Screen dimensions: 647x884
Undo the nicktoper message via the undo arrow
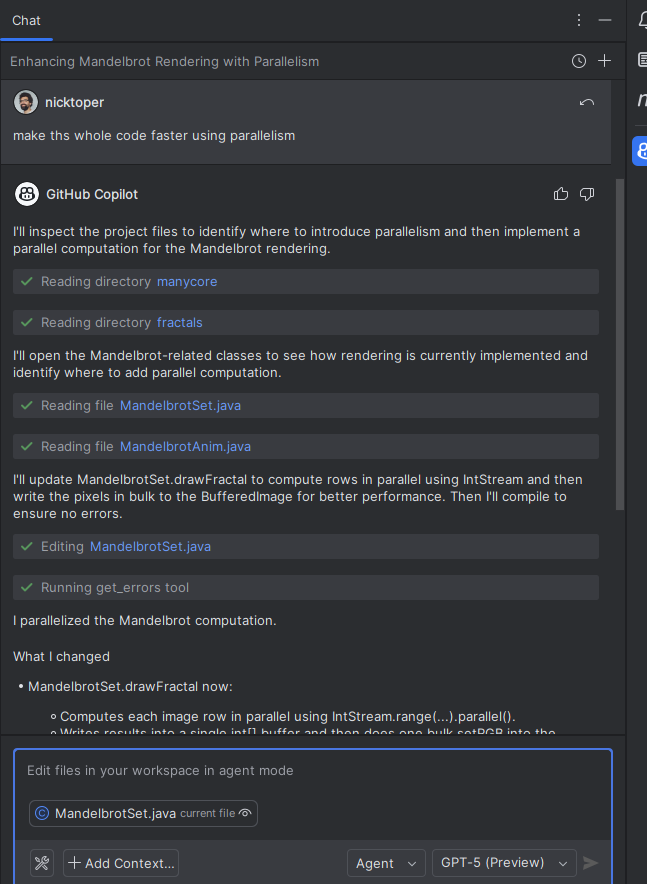(x=586, y=102)
